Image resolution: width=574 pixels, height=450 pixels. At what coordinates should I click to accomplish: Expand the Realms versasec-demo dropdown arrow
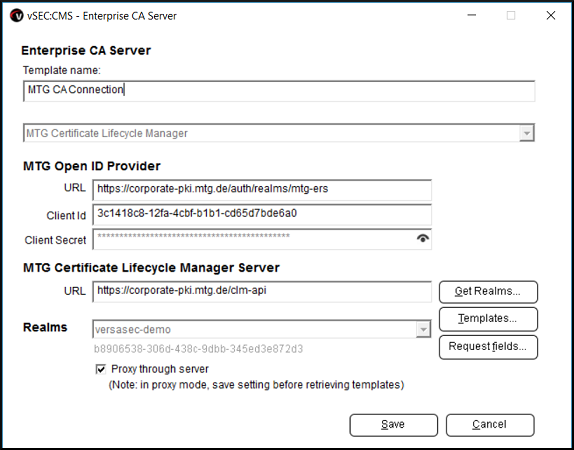pos(423,330)
